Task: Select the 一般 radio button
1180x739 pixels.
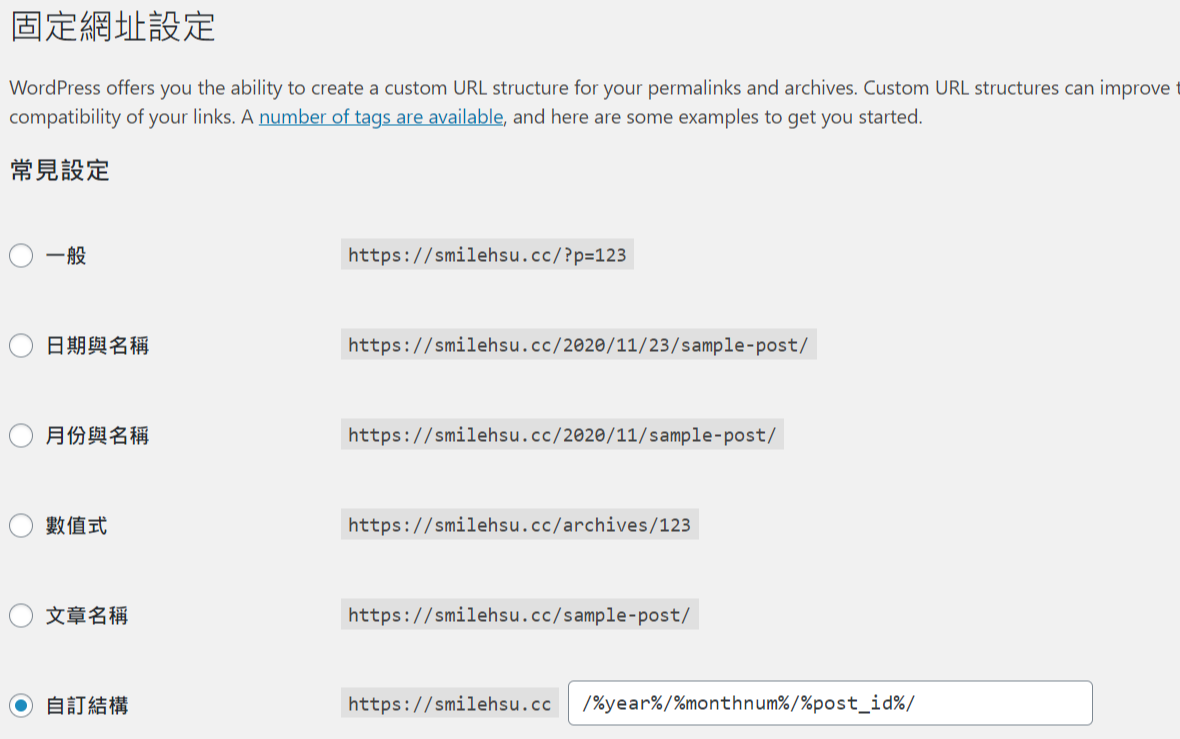Action: click(21, 256)
